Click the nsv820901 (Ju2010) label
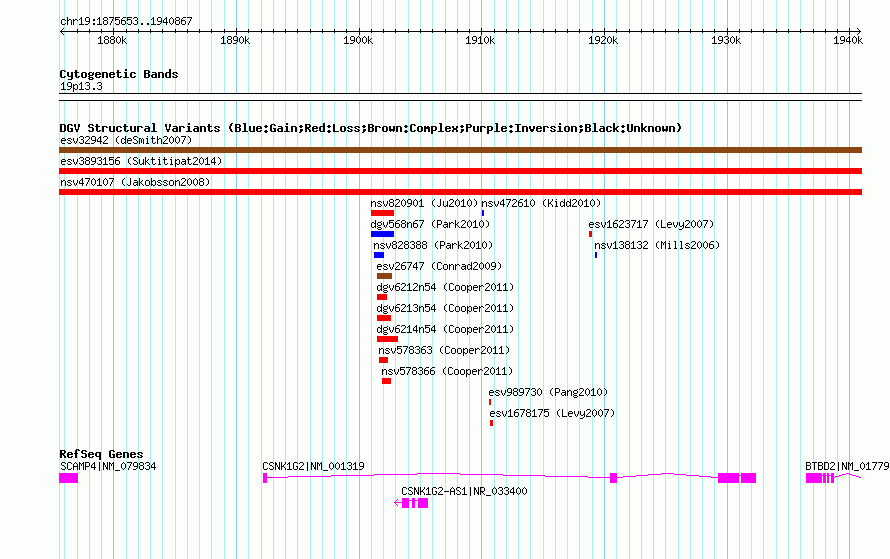The height and width of the screenshot is (559, 890). tap(425, 203)
